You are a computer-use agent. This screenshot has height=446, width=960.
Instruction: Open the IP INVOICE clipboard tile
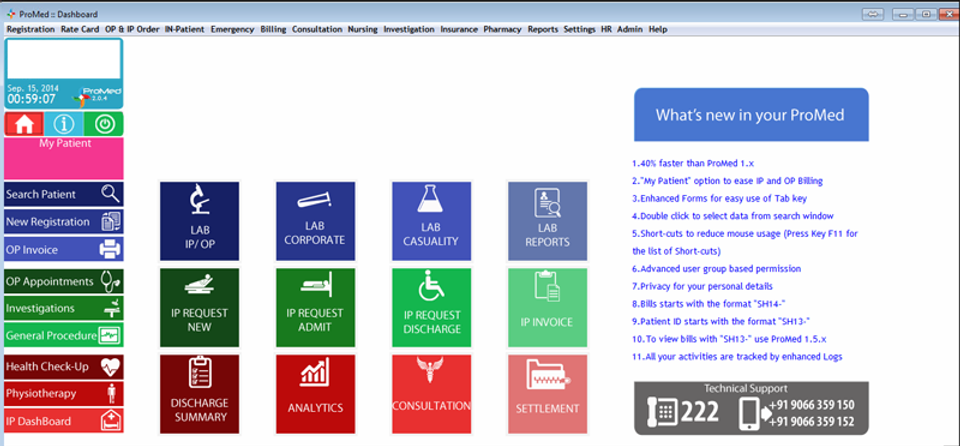[x=547, y=308]
